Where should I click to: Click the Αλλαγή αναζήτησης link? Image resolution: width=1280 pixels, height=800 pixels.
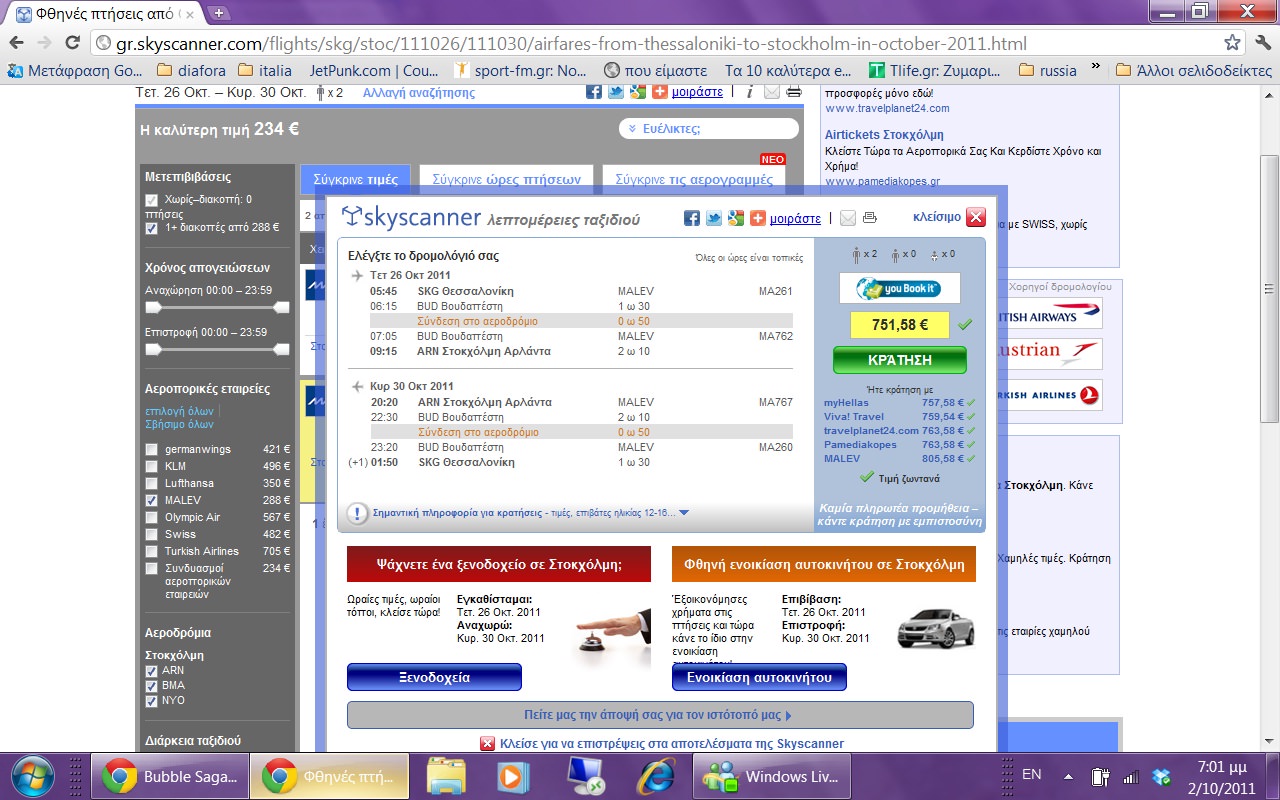(419, 92)
